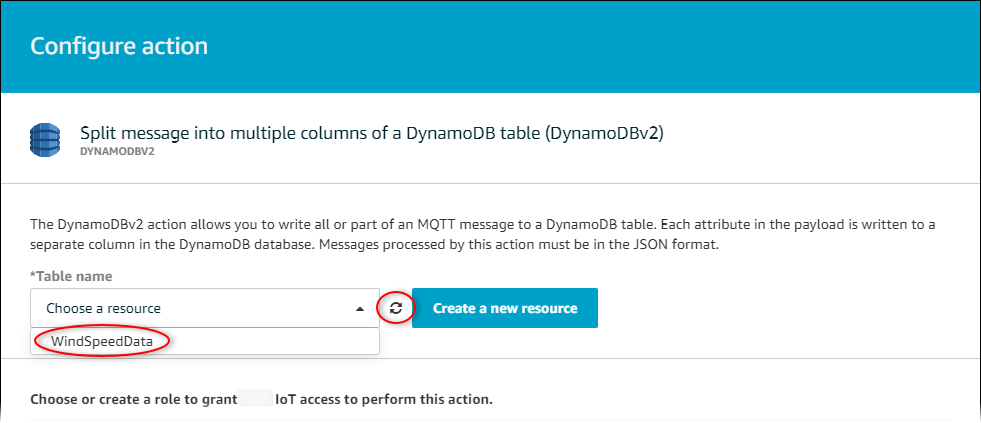Click the "*Table name" field label
The image size is (981, 423).
(71, 276)
